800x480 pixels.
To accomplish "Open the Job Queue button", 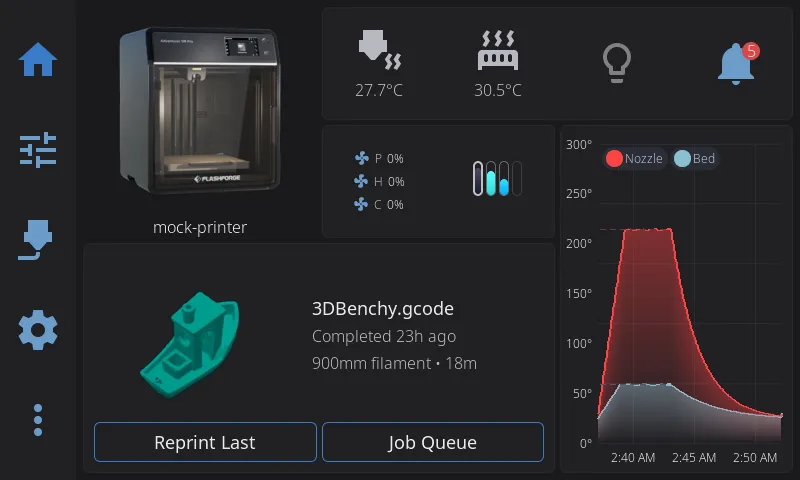I will tap(433, 442).
